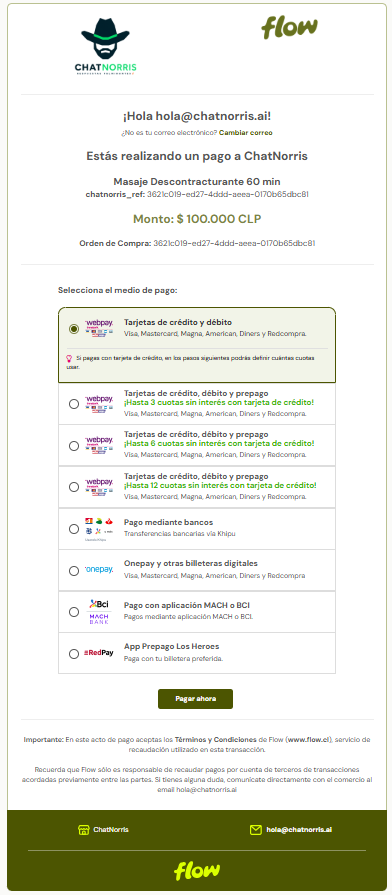Select the 3 cuotas sin interés radio
392x895 pixels.
click(x=74, y=404)
